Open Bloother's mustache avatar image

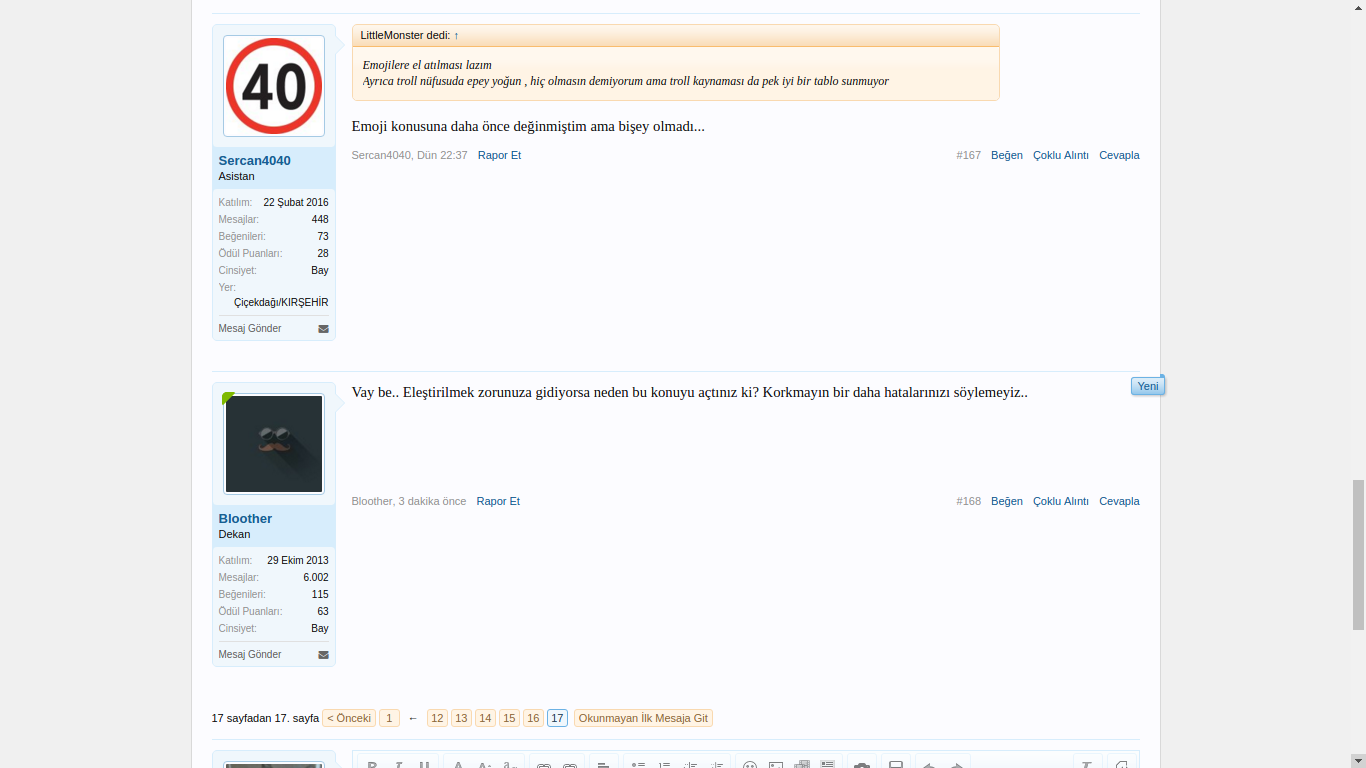click(x=274, y=444)
